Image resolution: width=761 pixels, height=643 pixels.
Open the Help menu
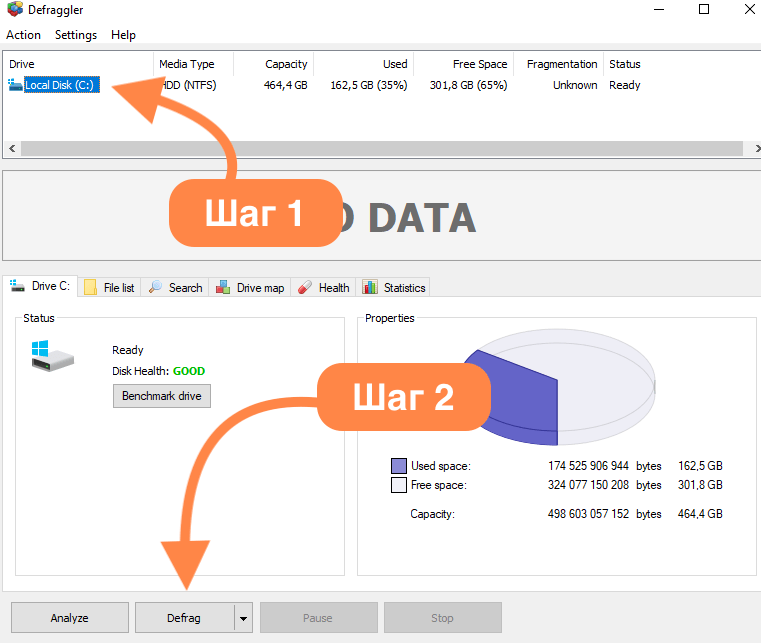coord(123,35)
